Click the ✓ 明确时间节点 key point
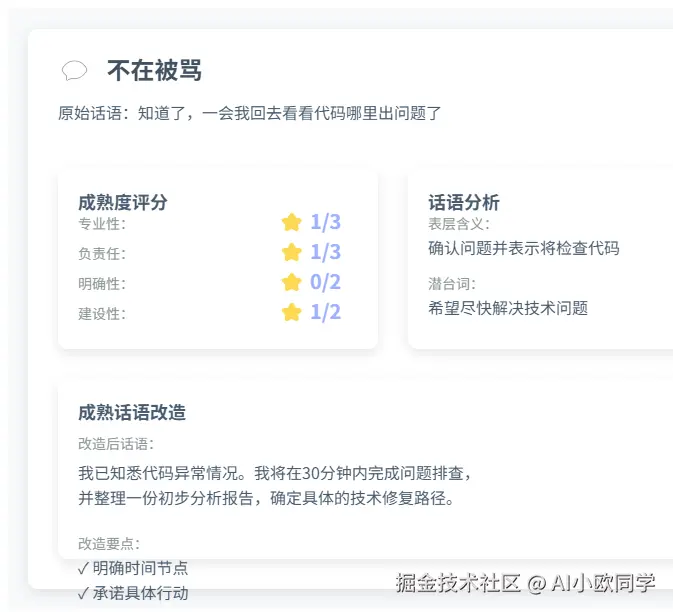The width and height of the screenshot is (673, 612). click(133, 568)
